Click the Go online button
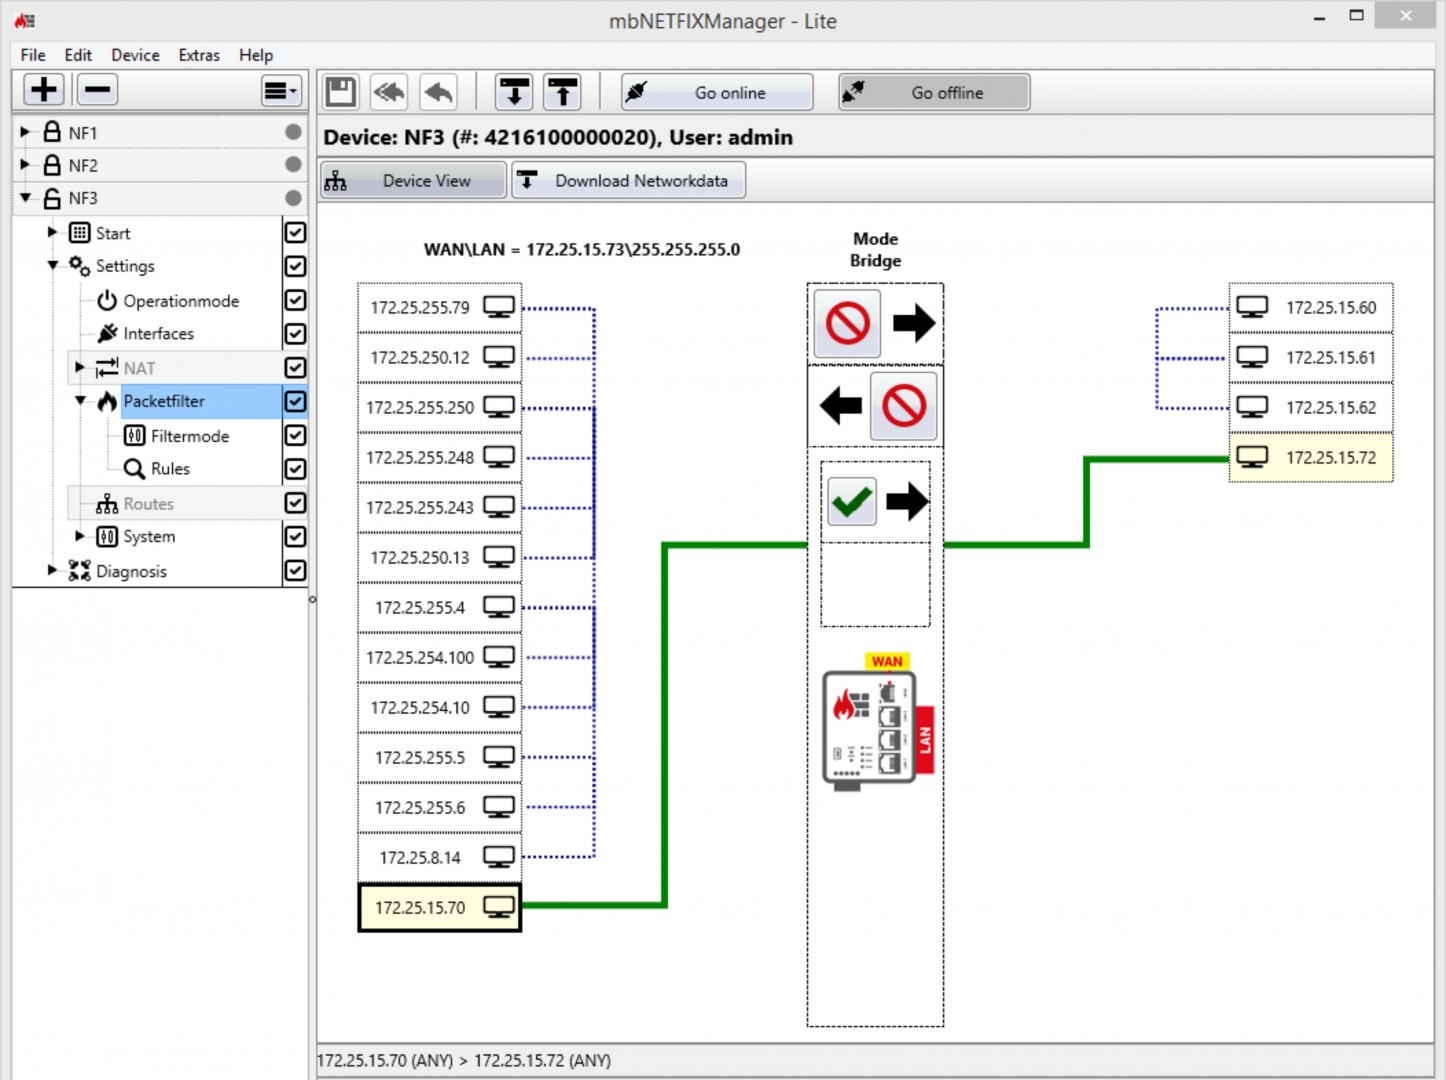This screenshot has height=1080, width=1446. point(717,92)
